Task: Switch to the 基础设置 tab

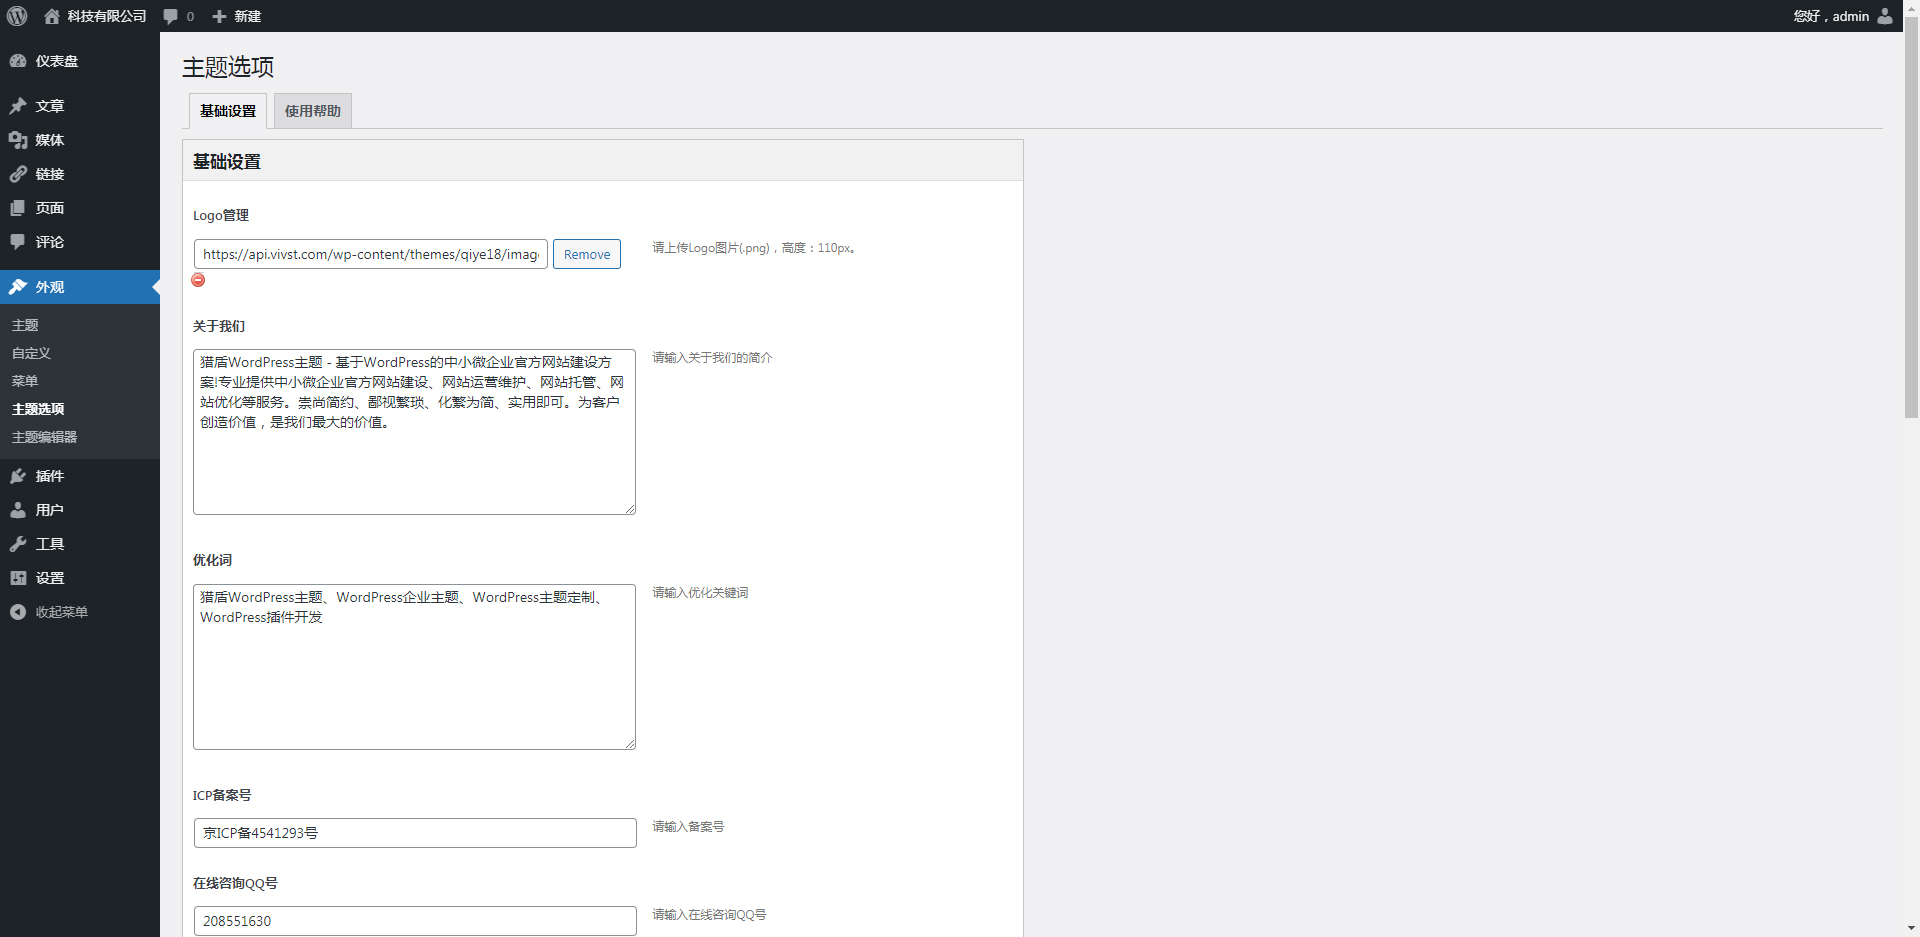Action: click(x=228, y=111)
